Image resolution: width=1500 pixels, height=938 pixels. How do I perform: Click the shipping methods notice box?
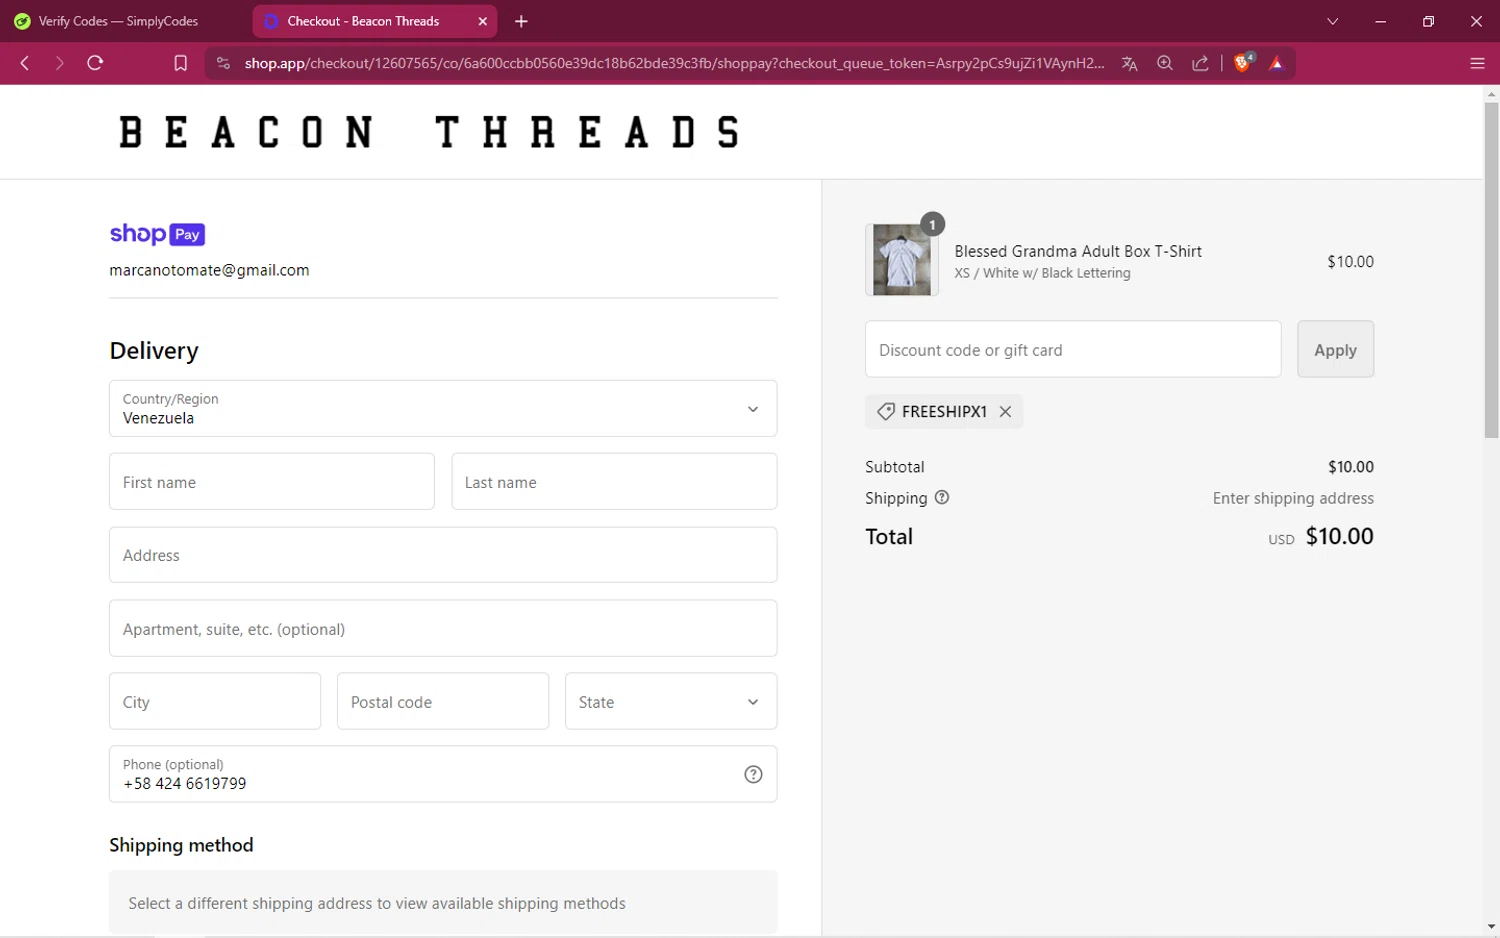tap(443, 903)
